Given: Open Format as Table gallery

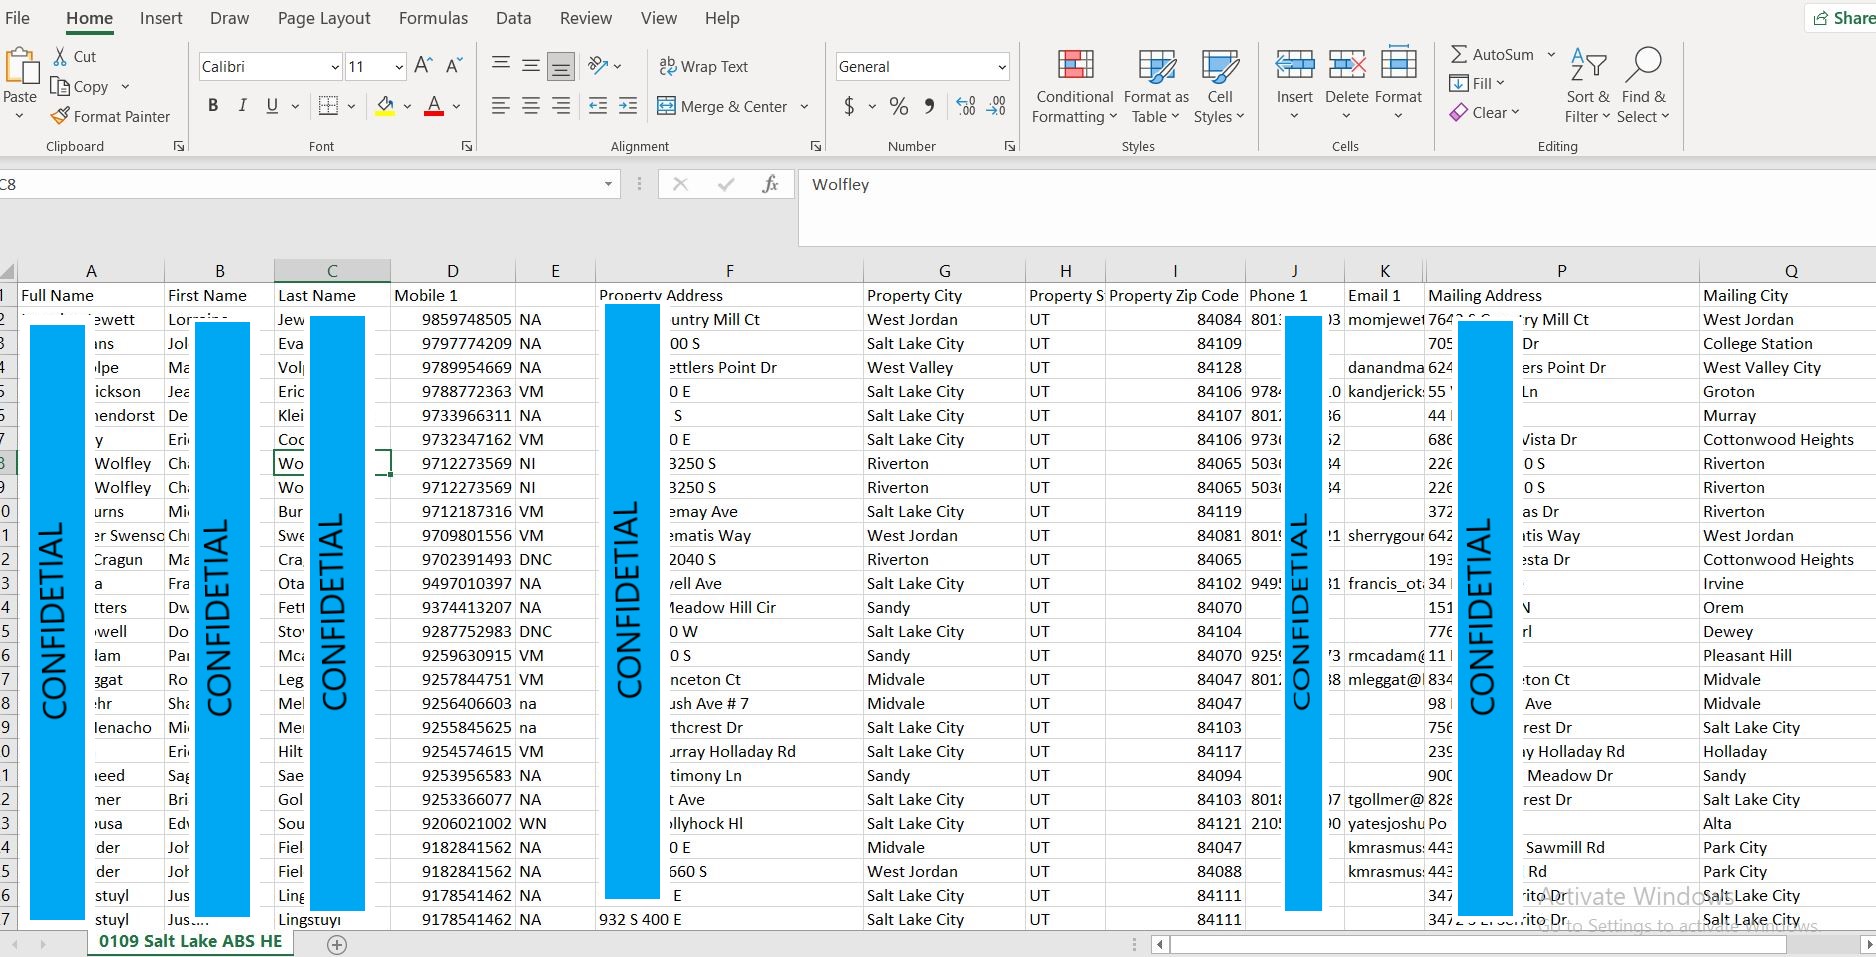Looking at the screenshot, I should click(1156, 87).
